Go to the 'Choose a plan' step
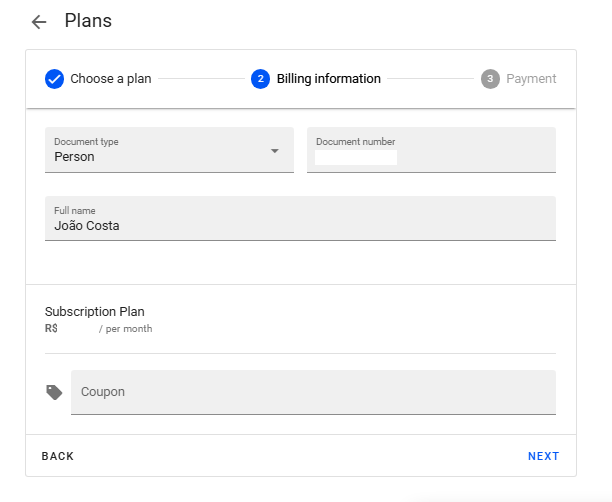Screen dimensions: 612x502 point(110,79)
